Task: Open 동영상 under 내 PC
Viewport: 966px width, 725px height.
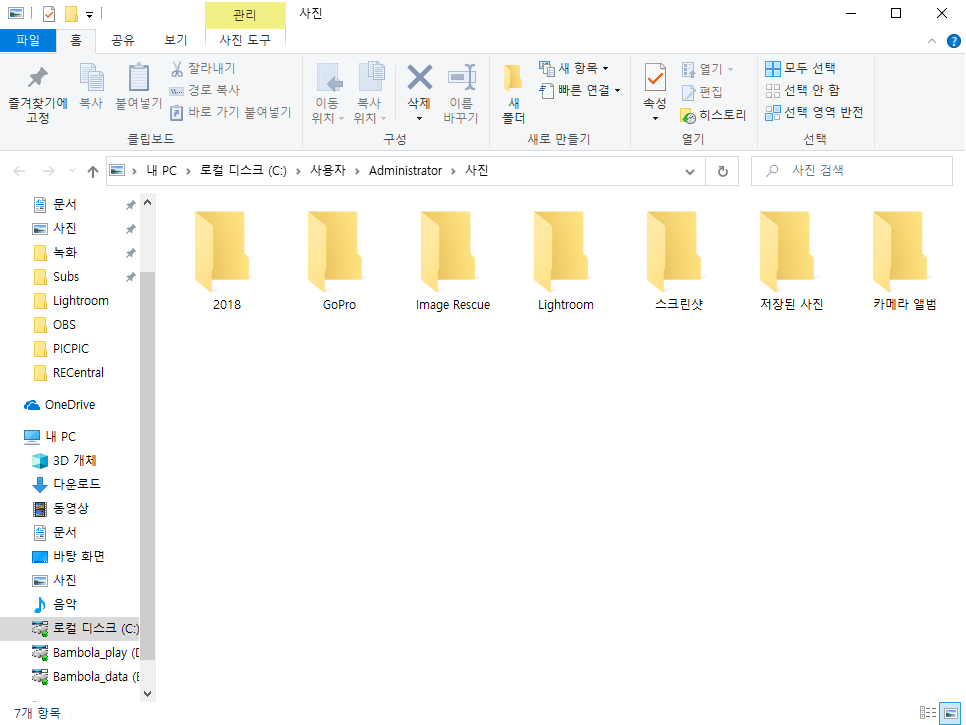Action: click(x=60, y=509)
